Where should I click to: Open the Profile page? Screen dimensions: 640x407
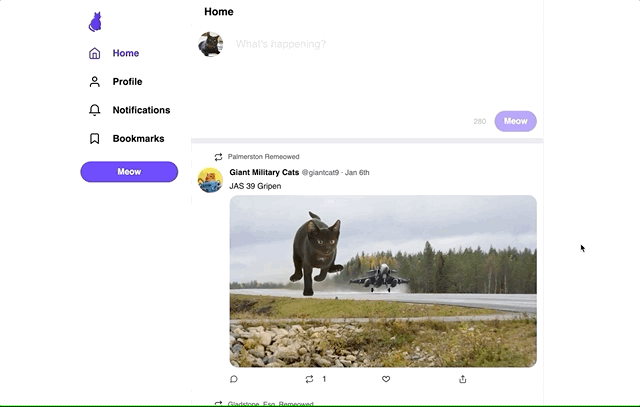click(127, 82)
